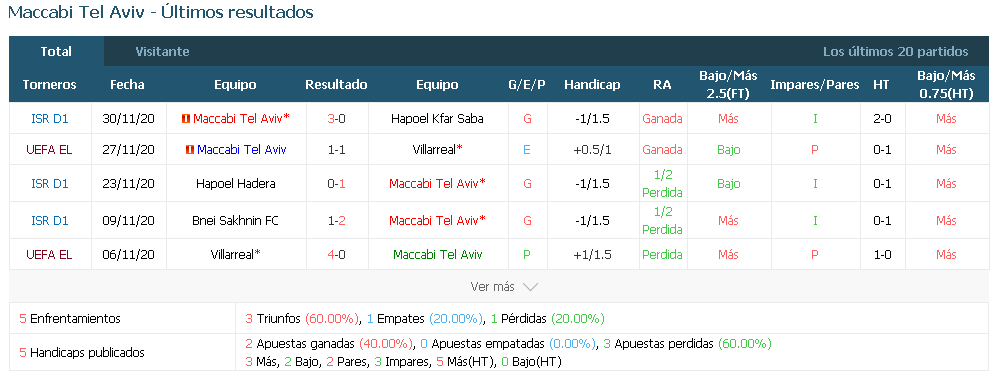Open the ISR D1 tournament link for 30/11/20
993x379 pixels.
click(50, 119)
